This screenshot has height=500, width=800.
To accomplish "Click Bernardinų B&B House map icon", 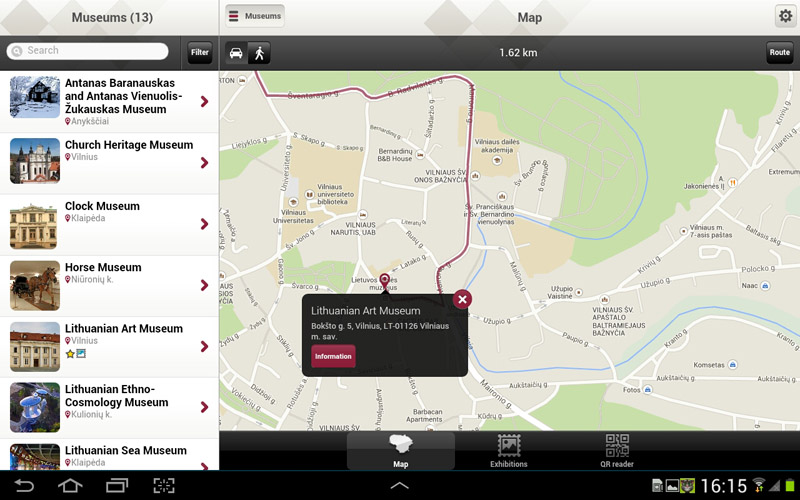I will pyautogui.click(x=420, y=154).
